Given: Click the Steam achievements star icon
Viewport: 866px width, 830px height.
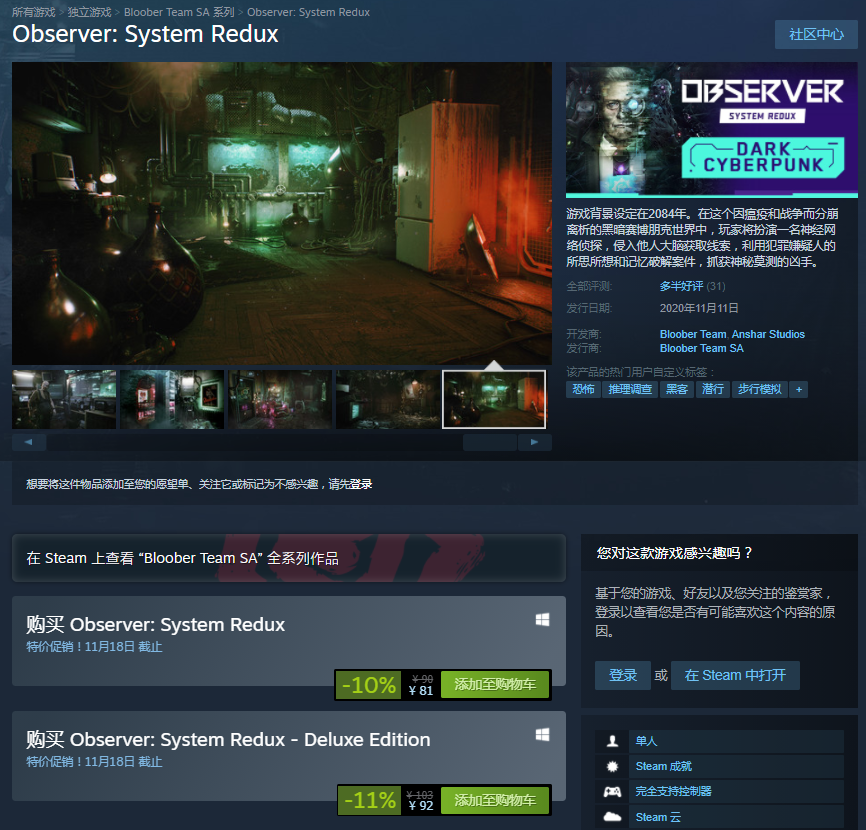Looking at the screenshot, I should pyautogui.click(x=612, y=766).
